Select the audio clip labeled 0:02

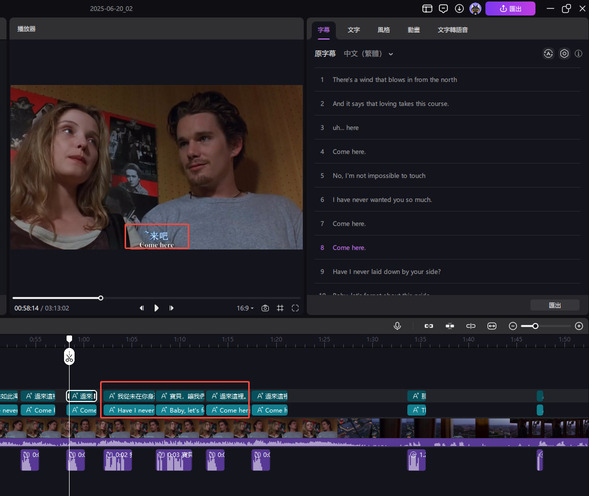click(118, 460)
